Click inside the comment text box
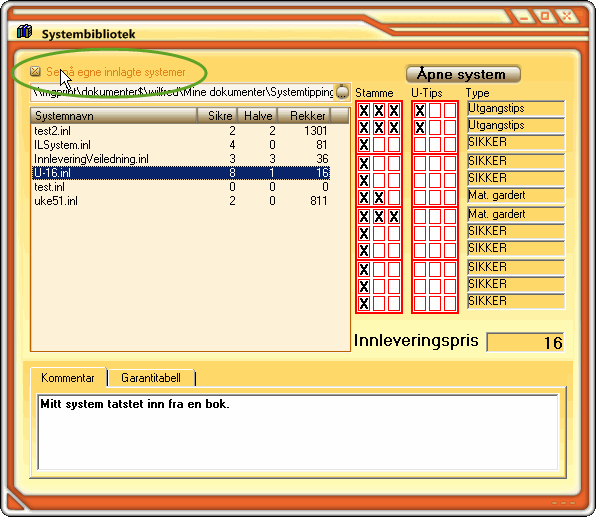This screenshot has width=596, height=517. click(x=298, y=433)
